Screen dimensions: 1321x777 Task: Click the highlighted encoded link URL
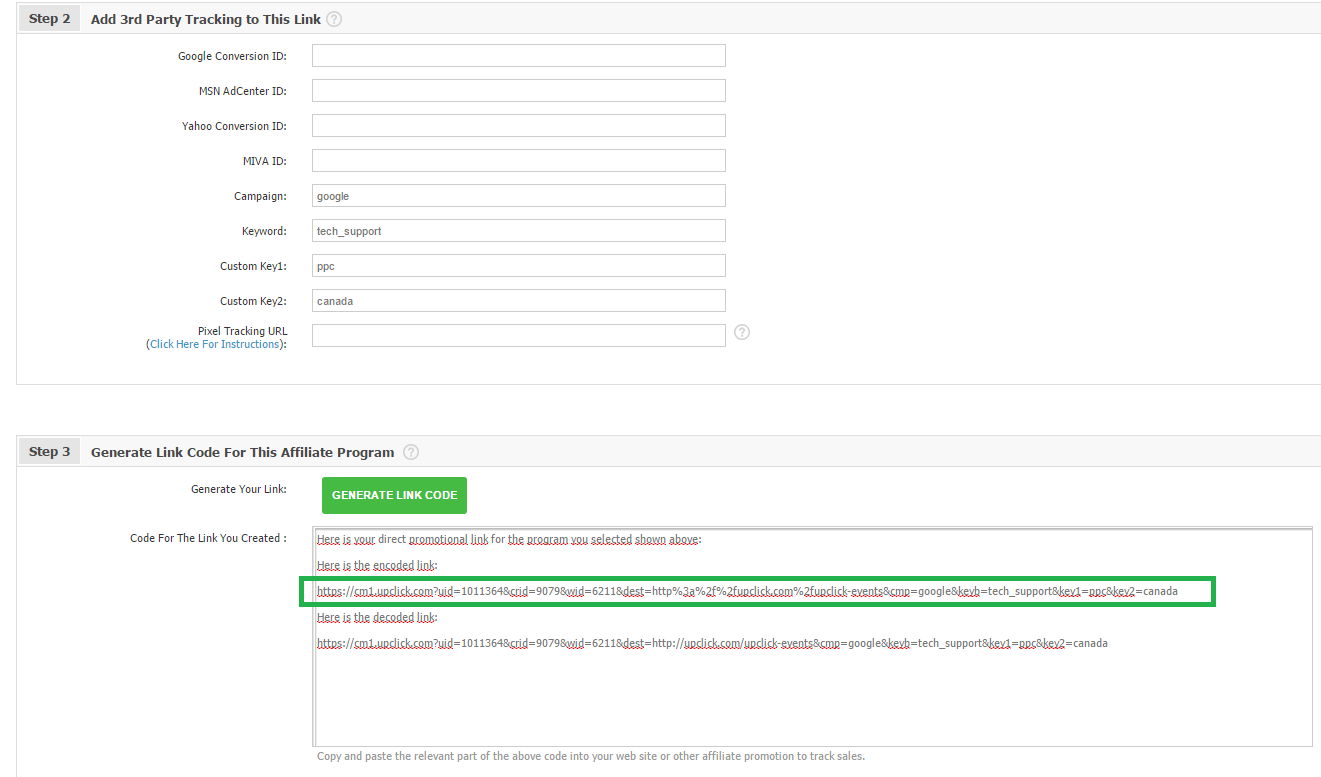[x=747, y=591]
